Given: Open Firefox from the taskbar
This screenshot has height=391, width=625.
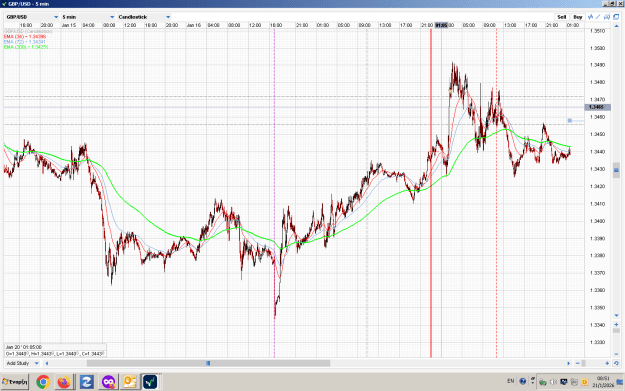Looking at the screenshot, I should [64, 382].
